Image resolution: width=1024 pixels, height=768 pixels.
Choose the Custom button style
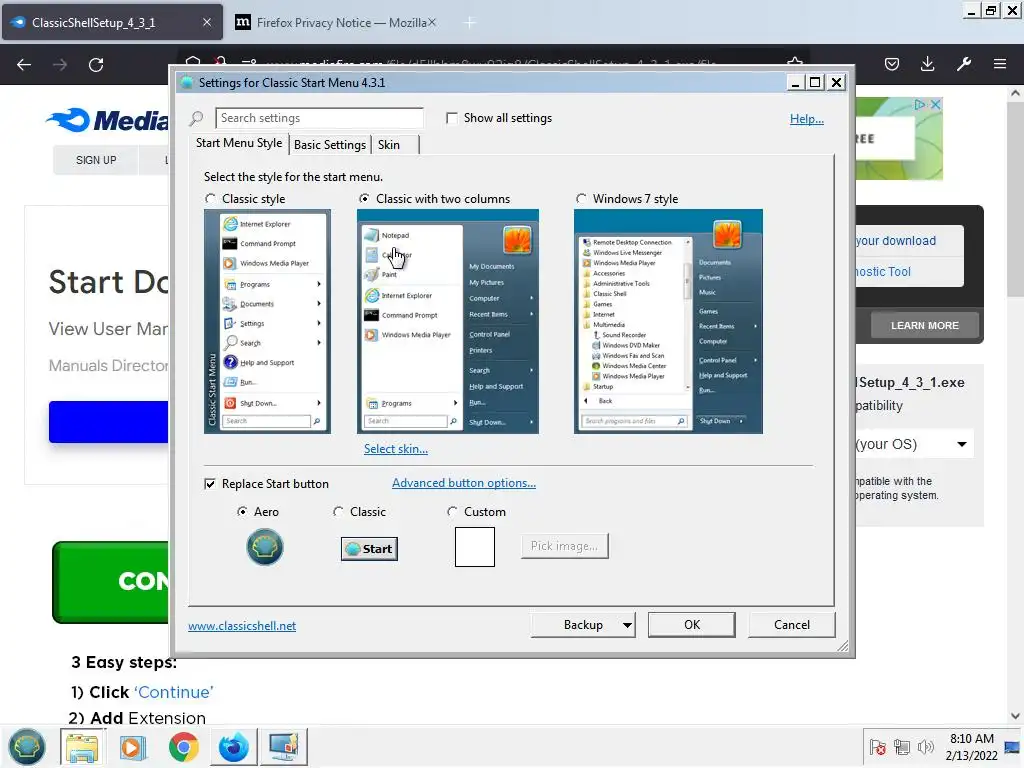click(x=452, y=512)
